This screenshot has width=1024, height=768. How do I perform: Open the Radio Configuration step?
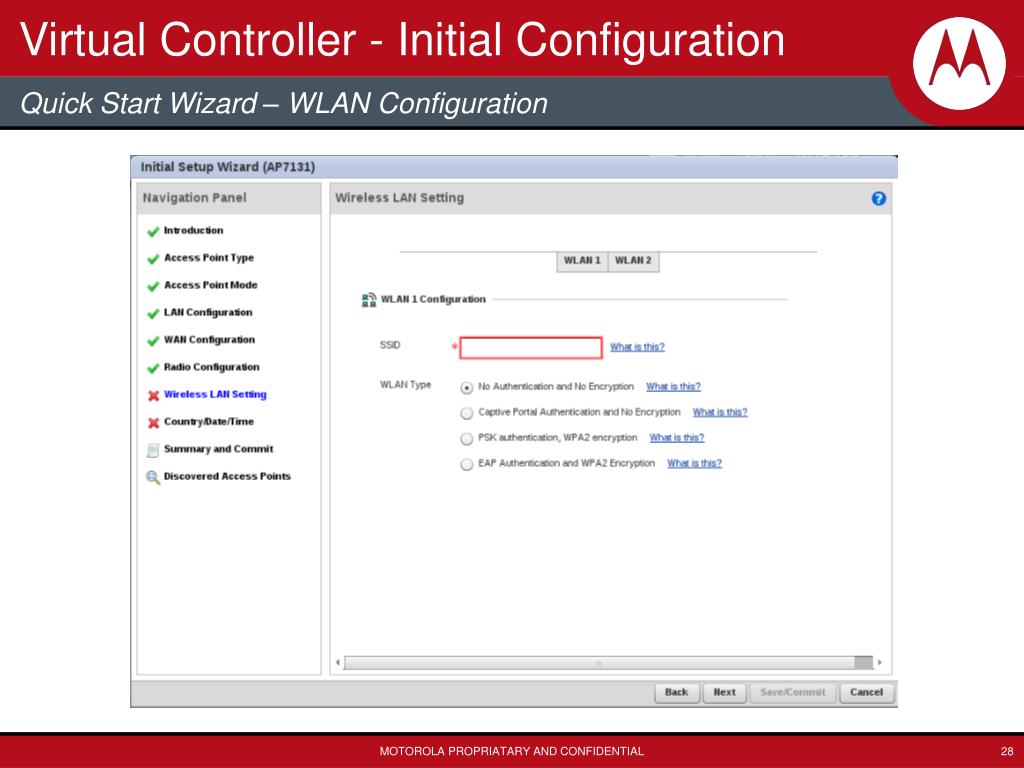click(x=212, y=367)
